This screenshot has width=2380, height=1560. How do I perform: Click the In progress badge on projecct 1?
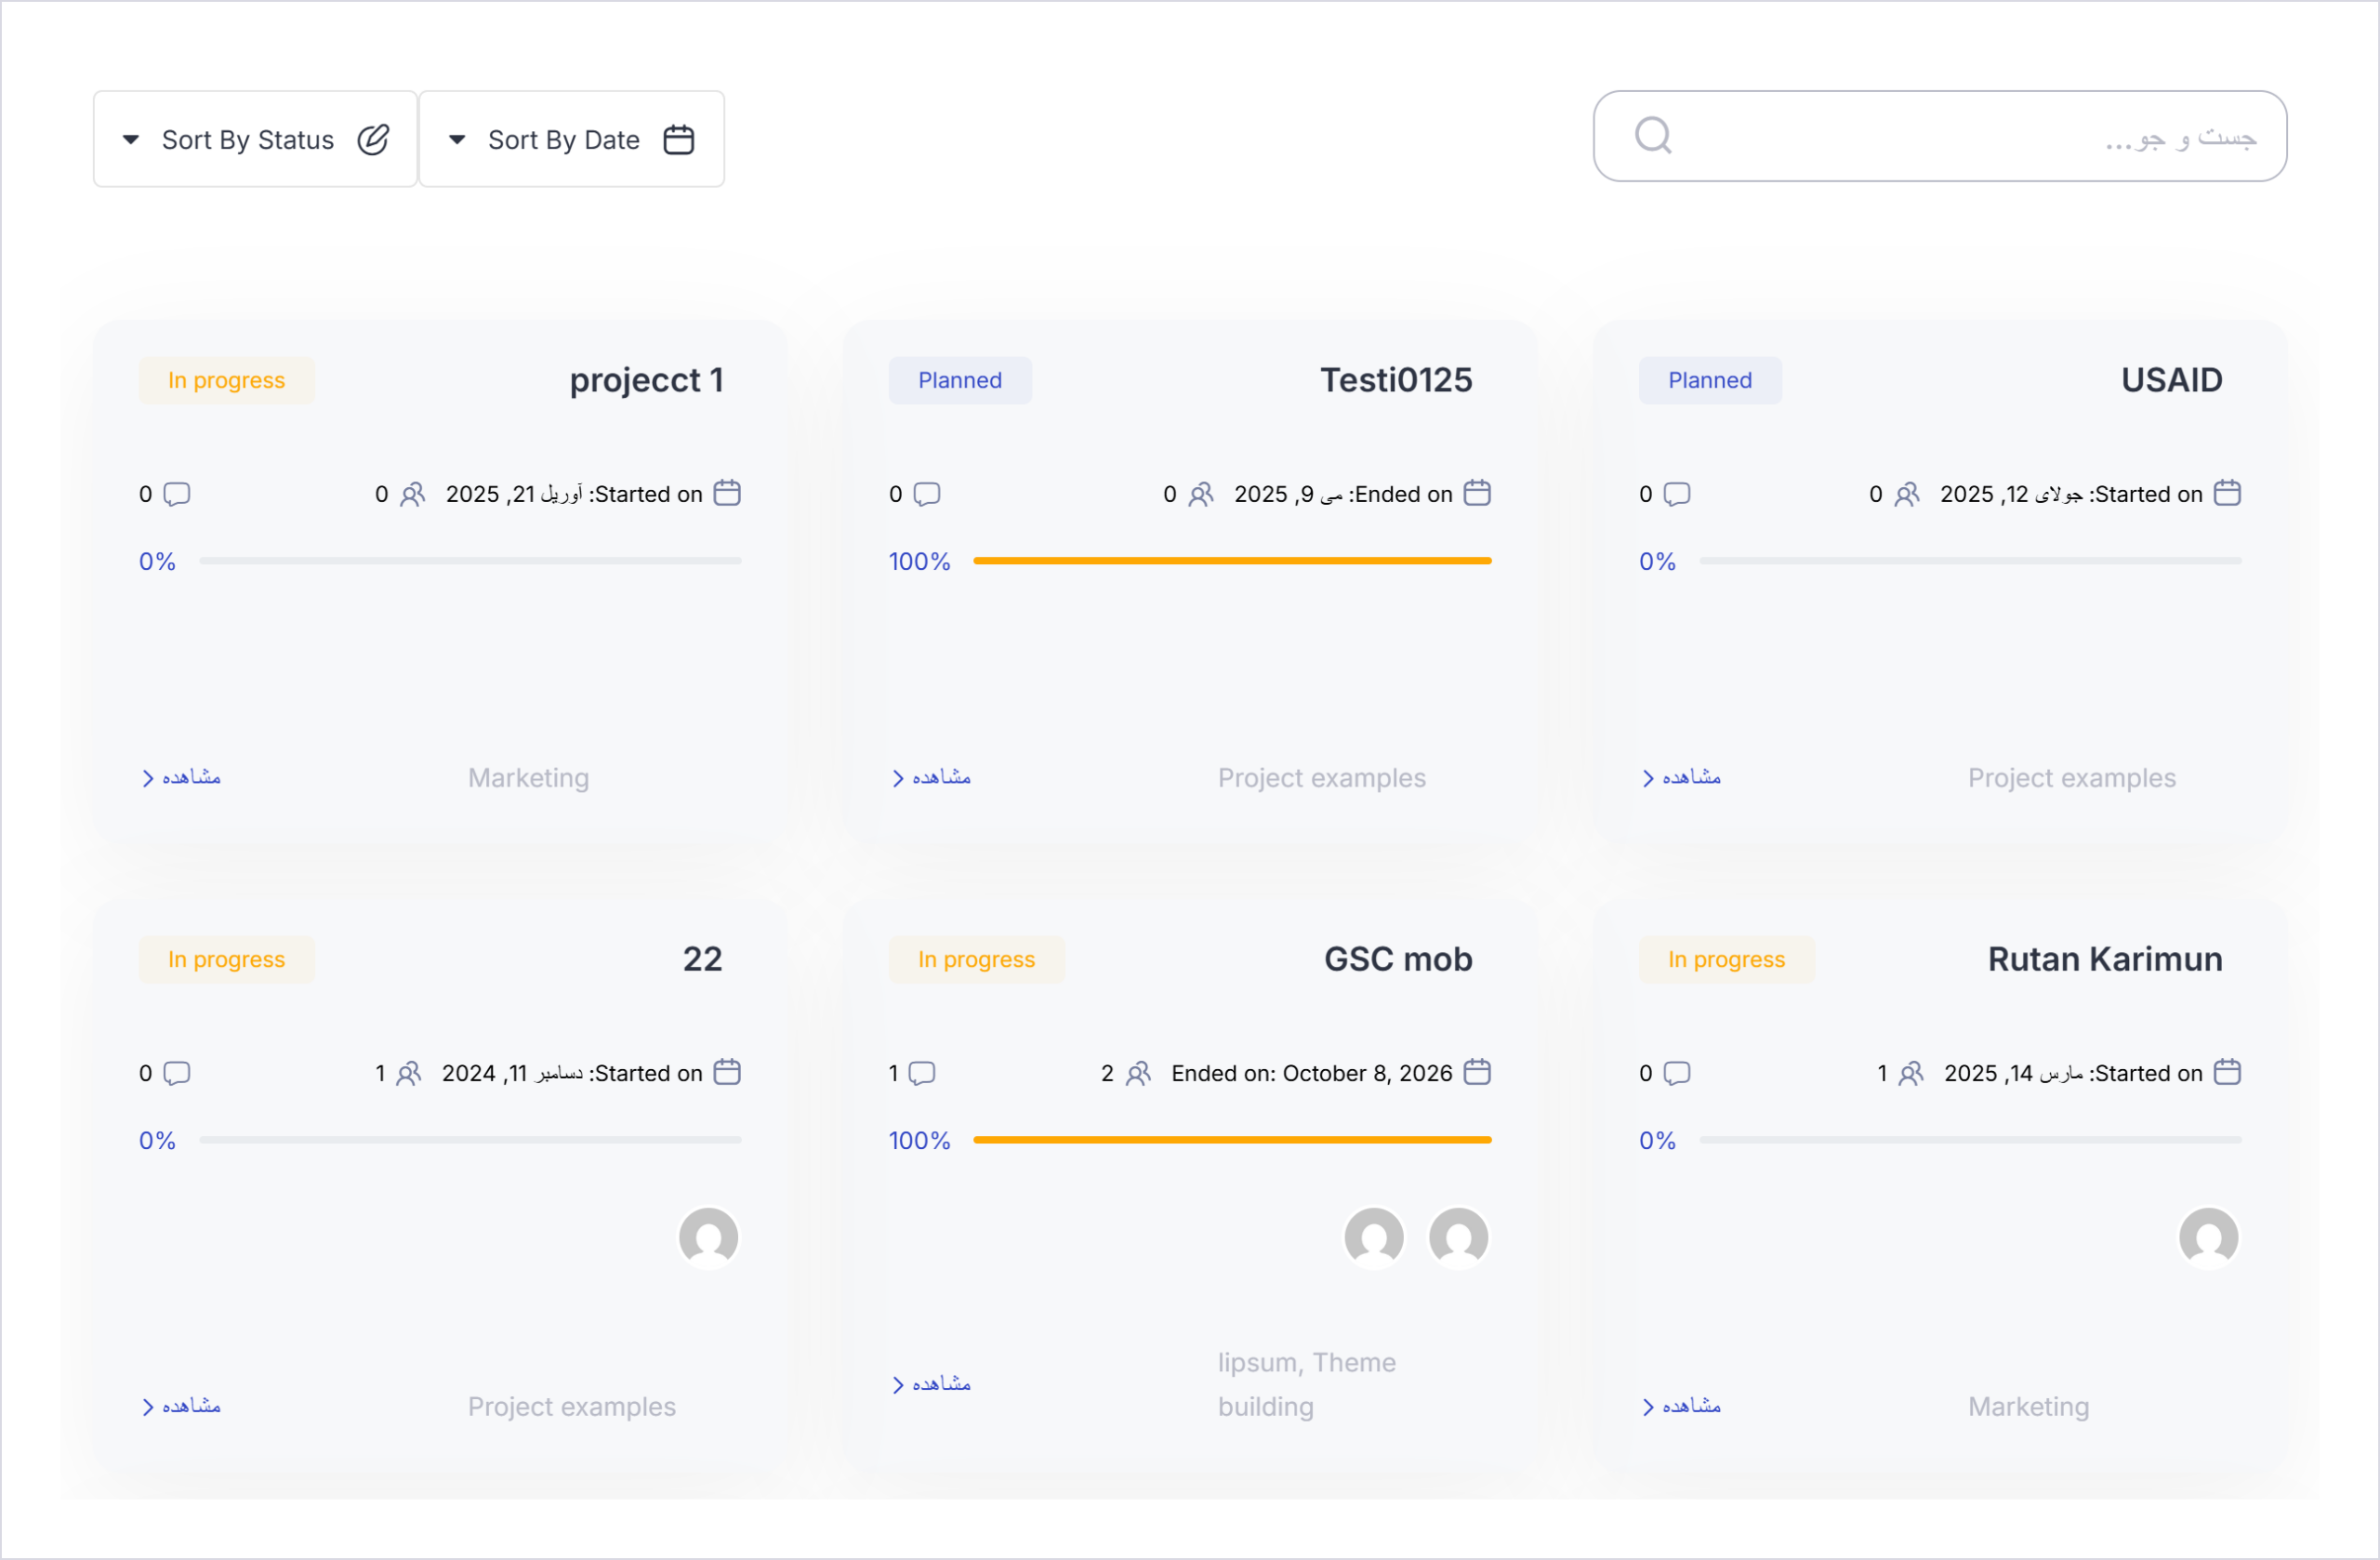(226, 380)
